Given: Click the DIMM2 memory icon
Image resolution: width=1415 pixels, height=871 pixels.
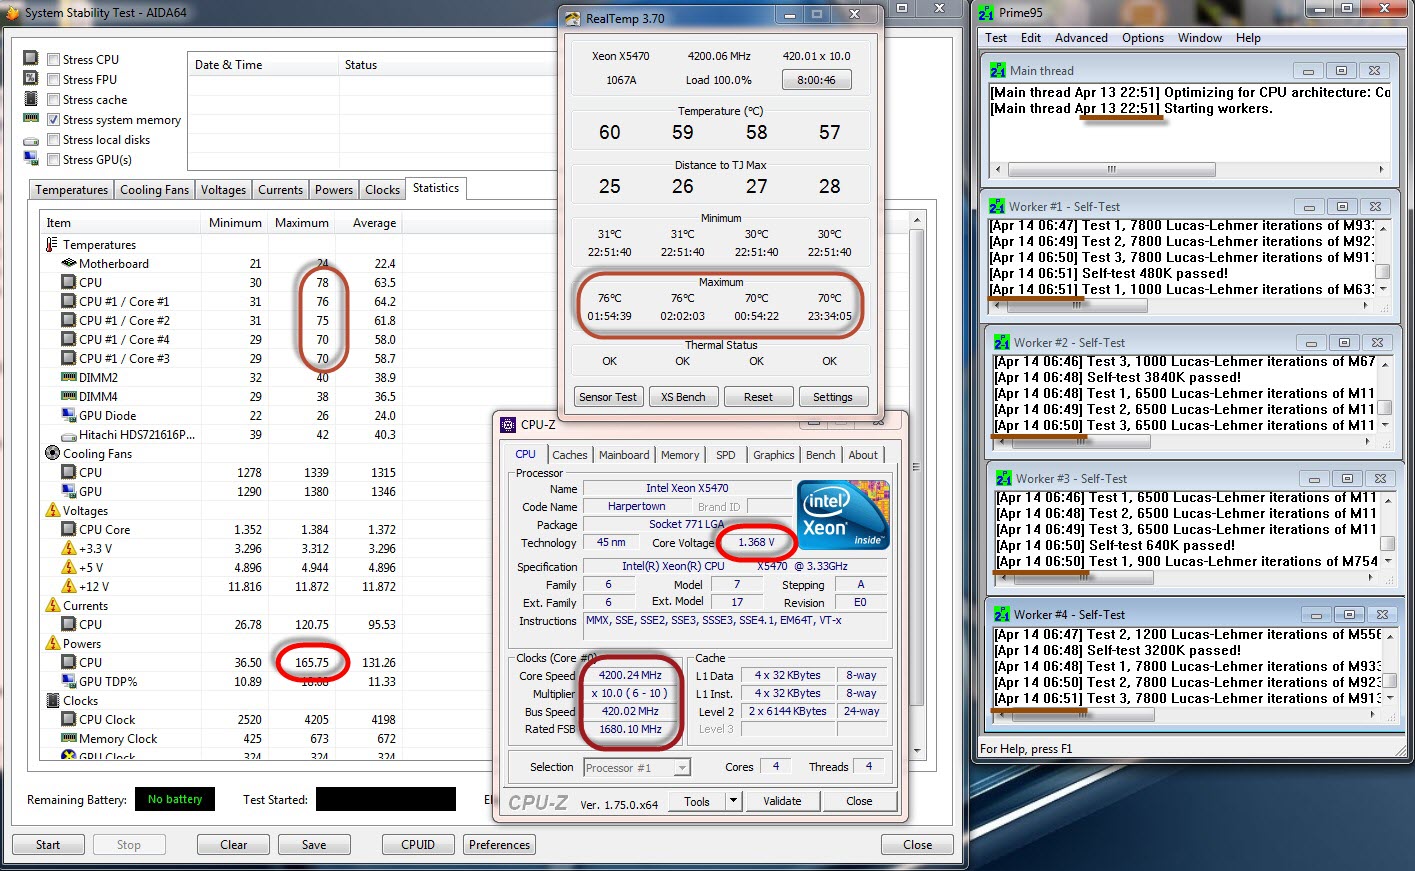Looking at the screenshot, I should pyautogui.click(x=69, y=378).
